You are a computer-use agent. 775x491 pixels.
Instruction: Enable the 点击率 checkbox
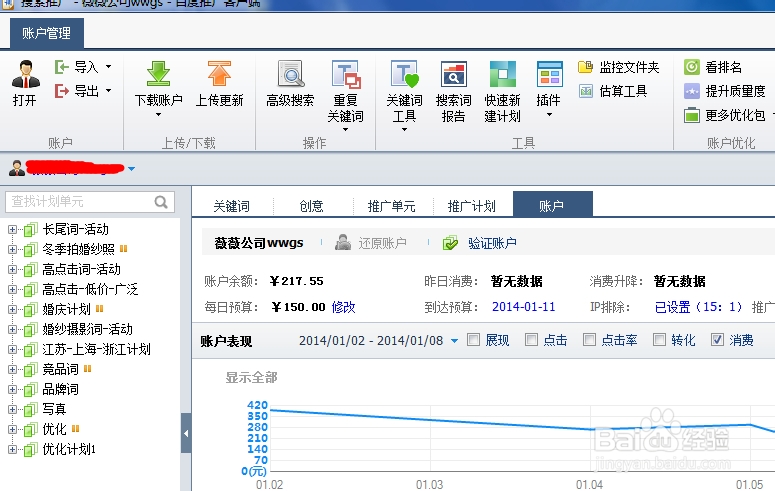tap(589, 339)
